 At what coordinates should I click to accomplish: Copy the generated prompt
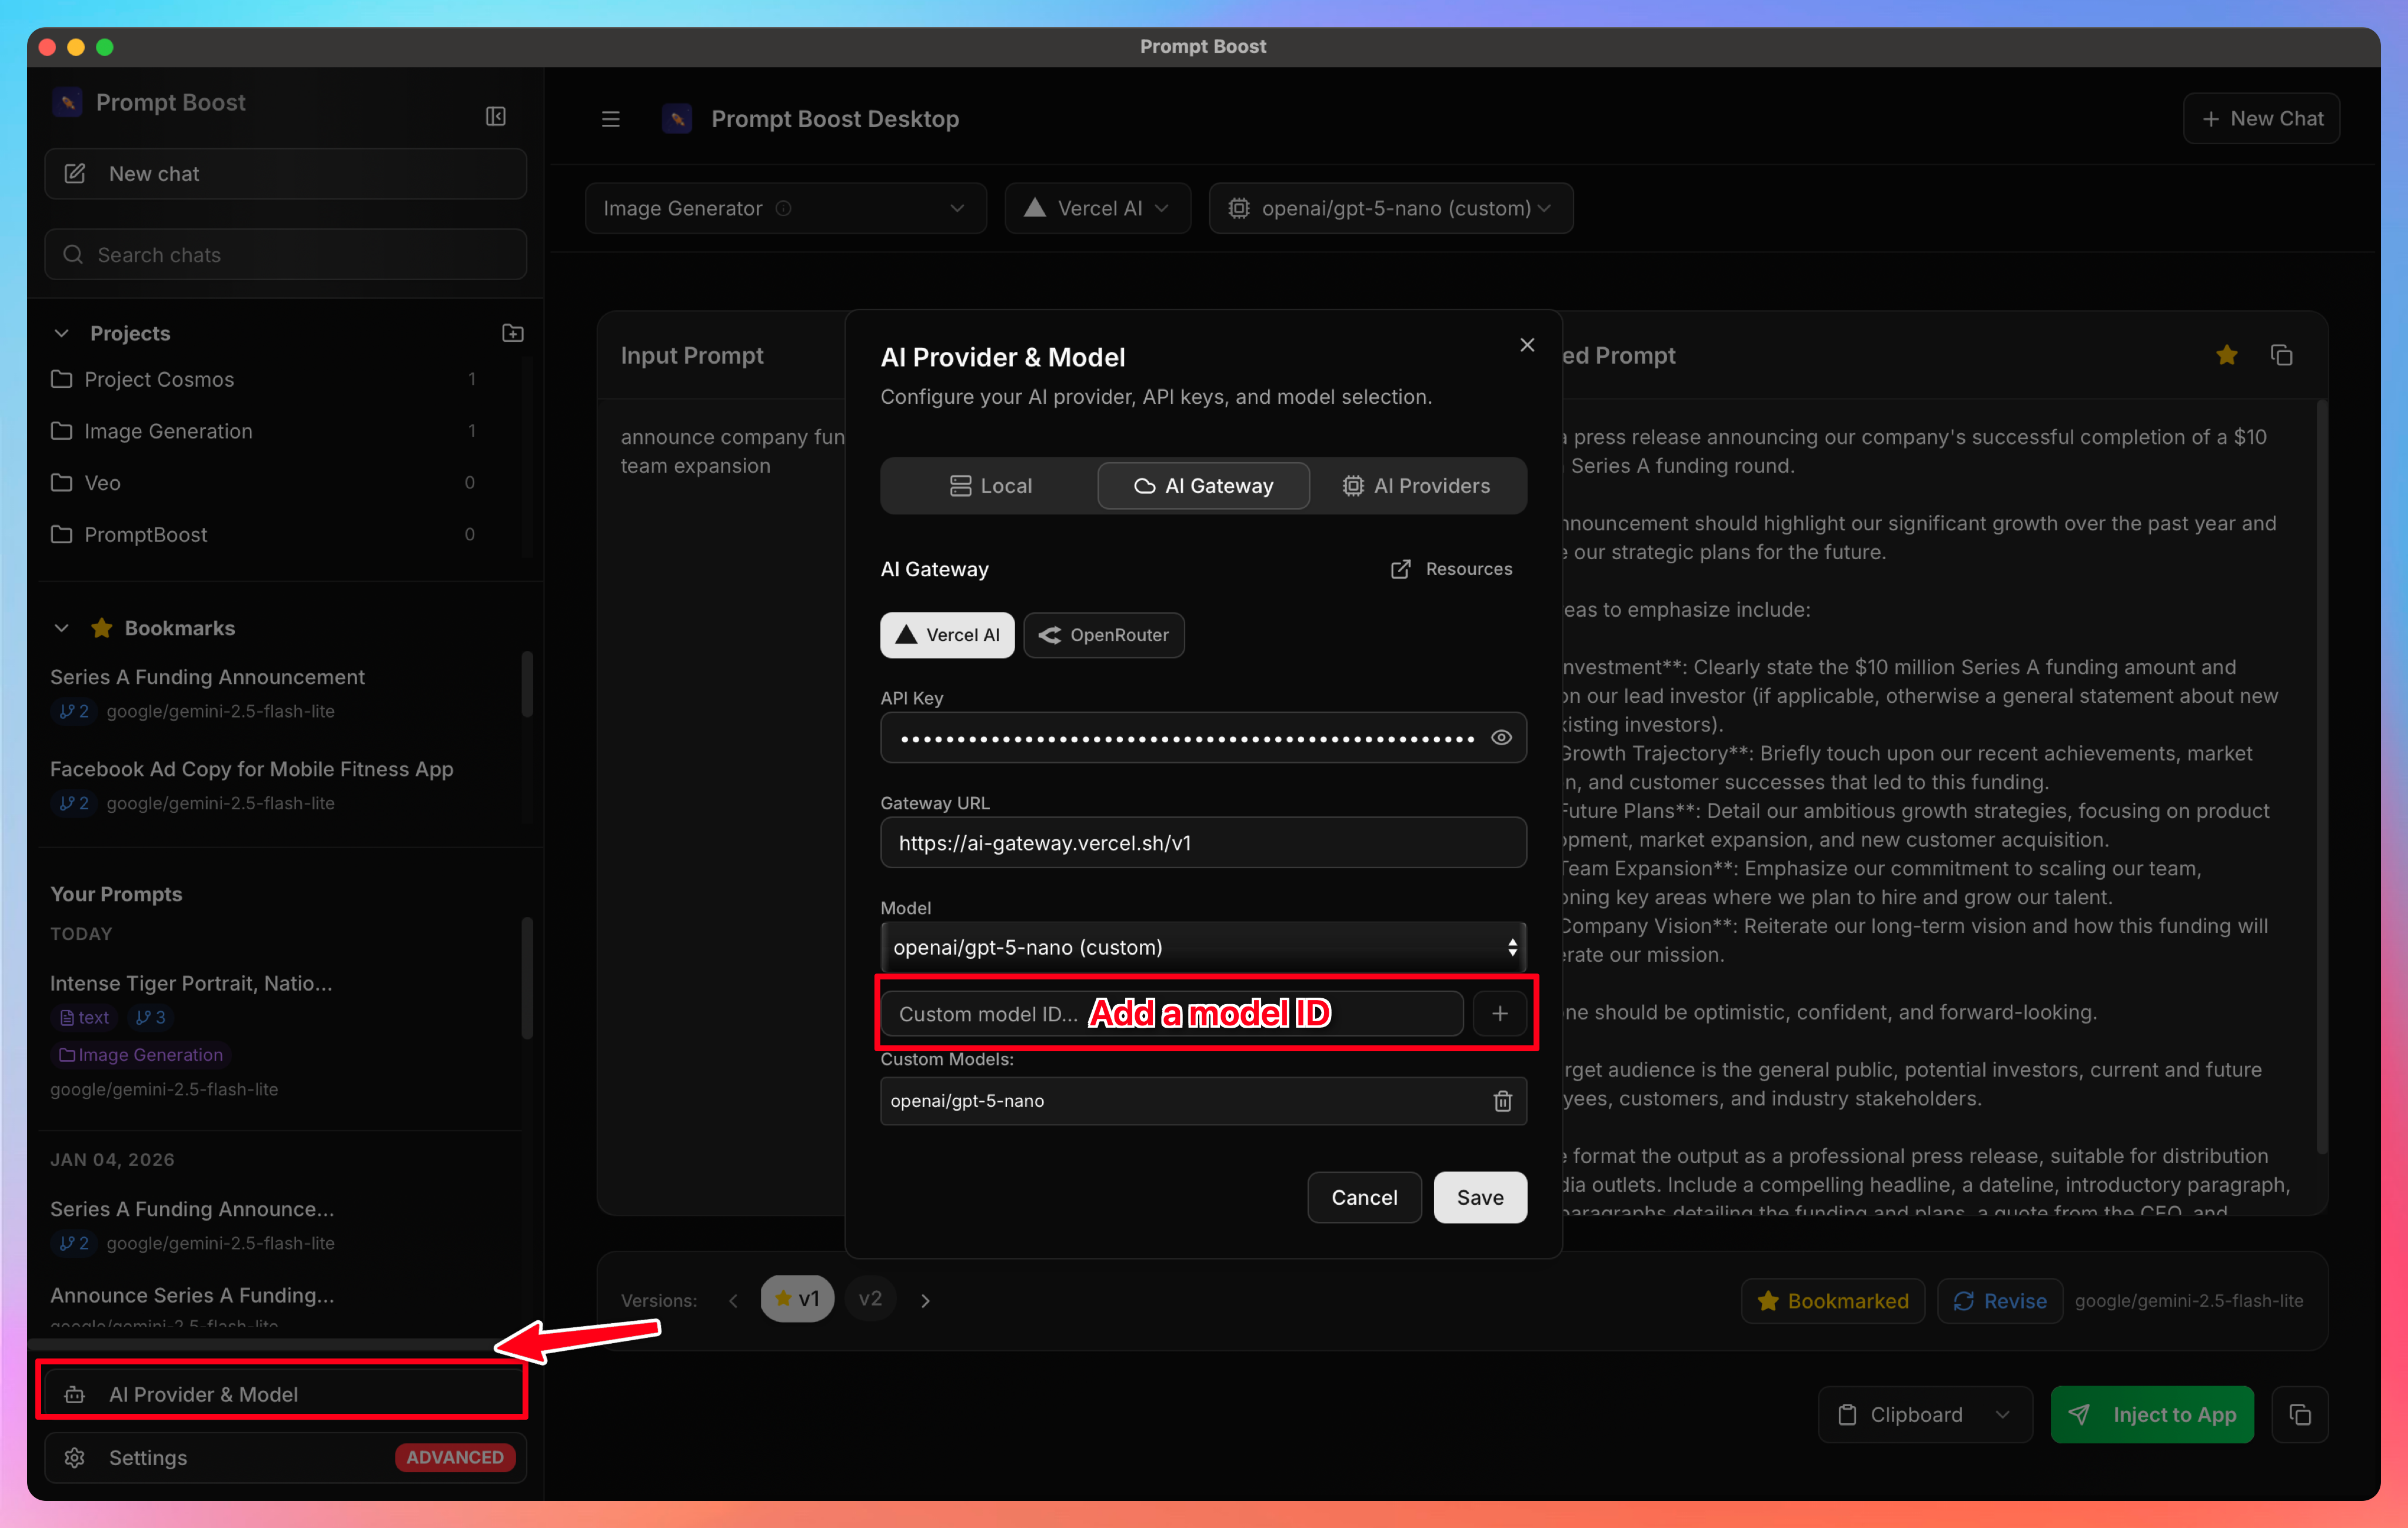click(2283, 355)
